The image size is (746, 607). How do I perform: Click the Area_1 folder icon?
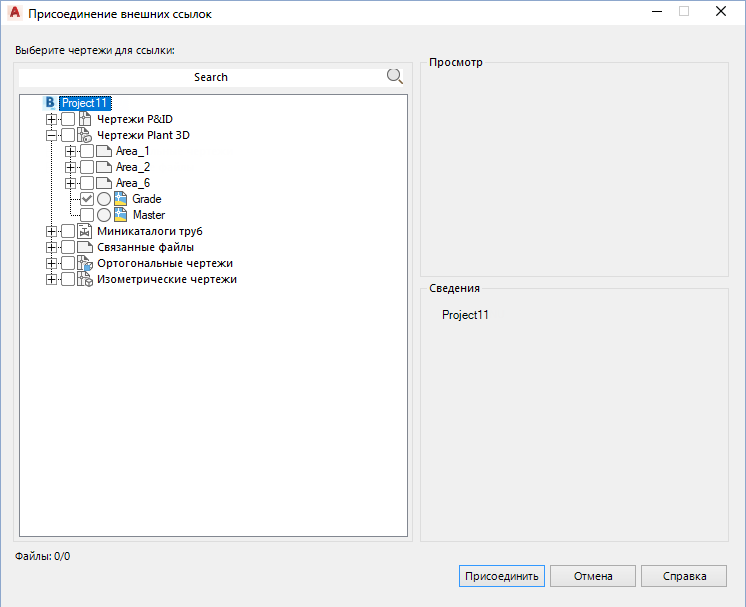(x=104, y=151)
